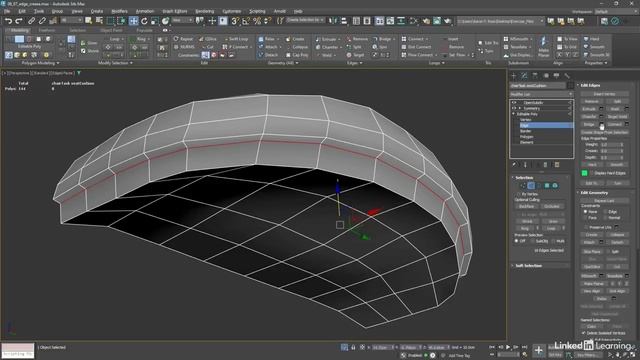Switch to the Freeform ribbon tab
Screen dimensions: 640x360
(x=47, y=30)
